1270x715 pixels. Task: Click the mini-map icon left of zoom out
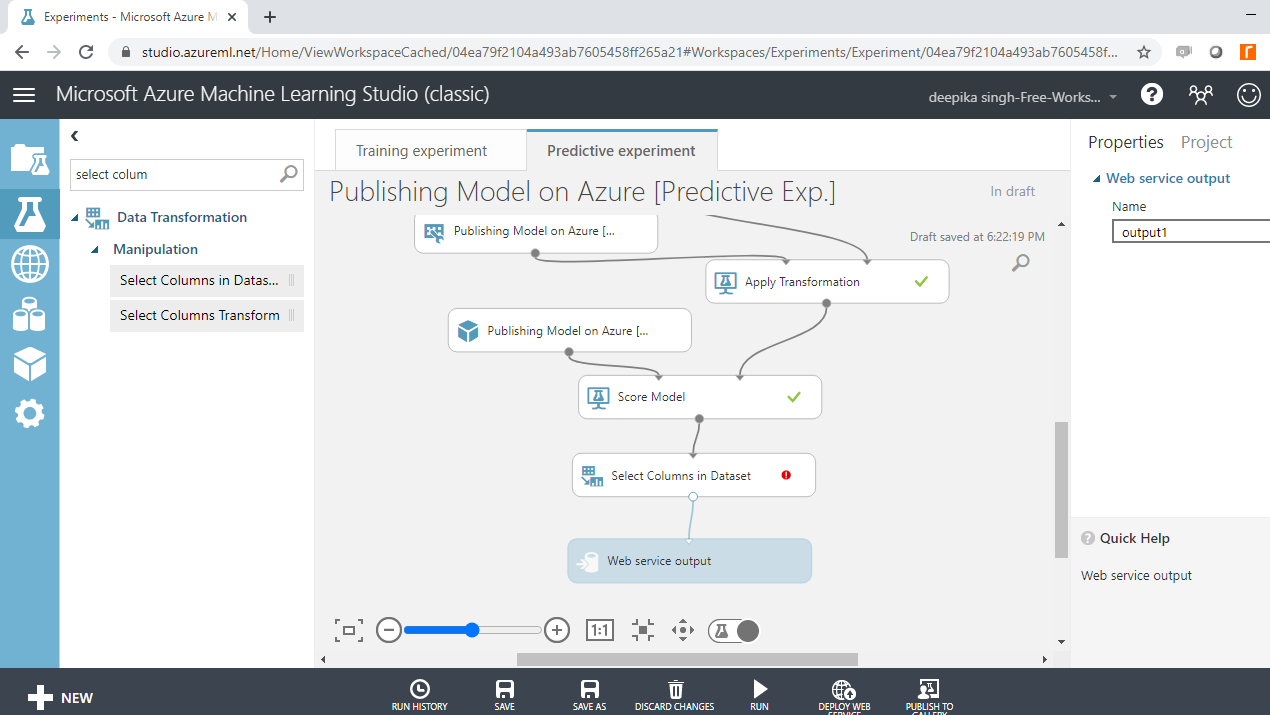(348, 630)
